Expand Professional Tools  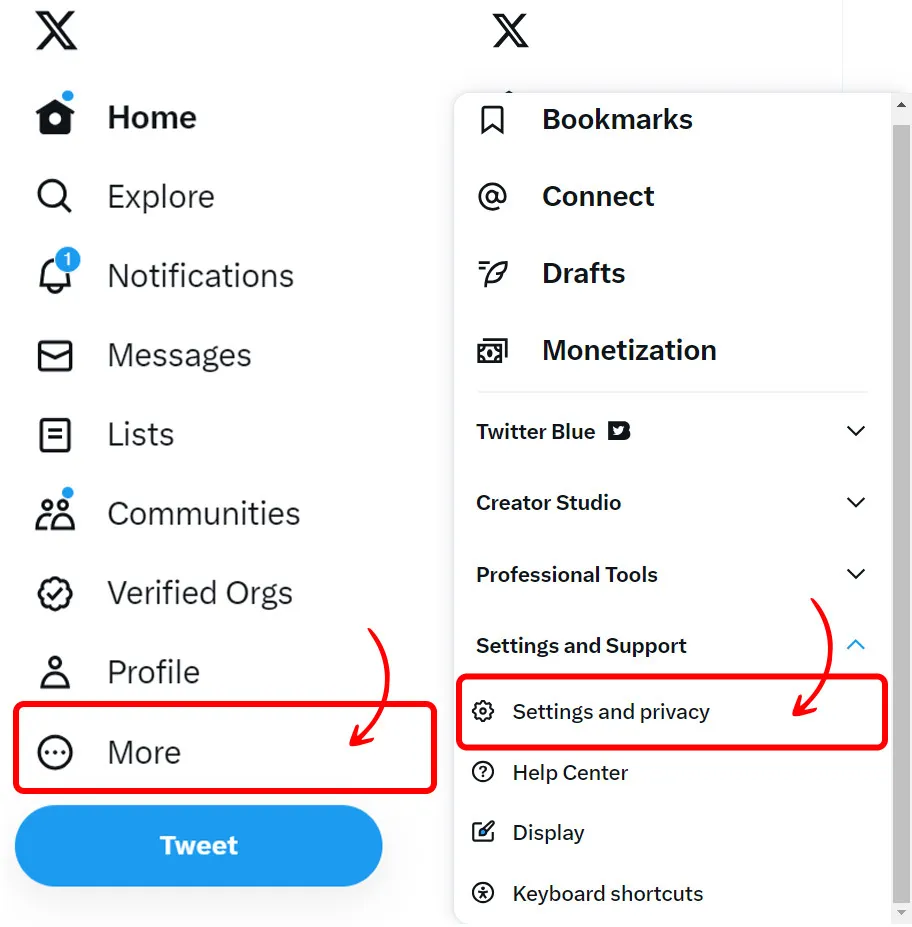pos(856,574)
